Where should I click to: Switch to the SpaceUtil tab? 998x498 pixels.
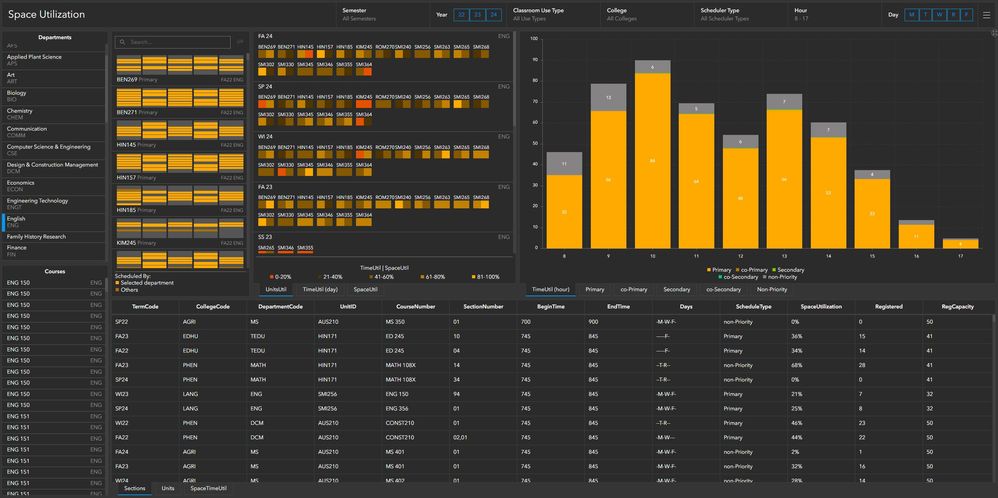[x=365, y=289]
